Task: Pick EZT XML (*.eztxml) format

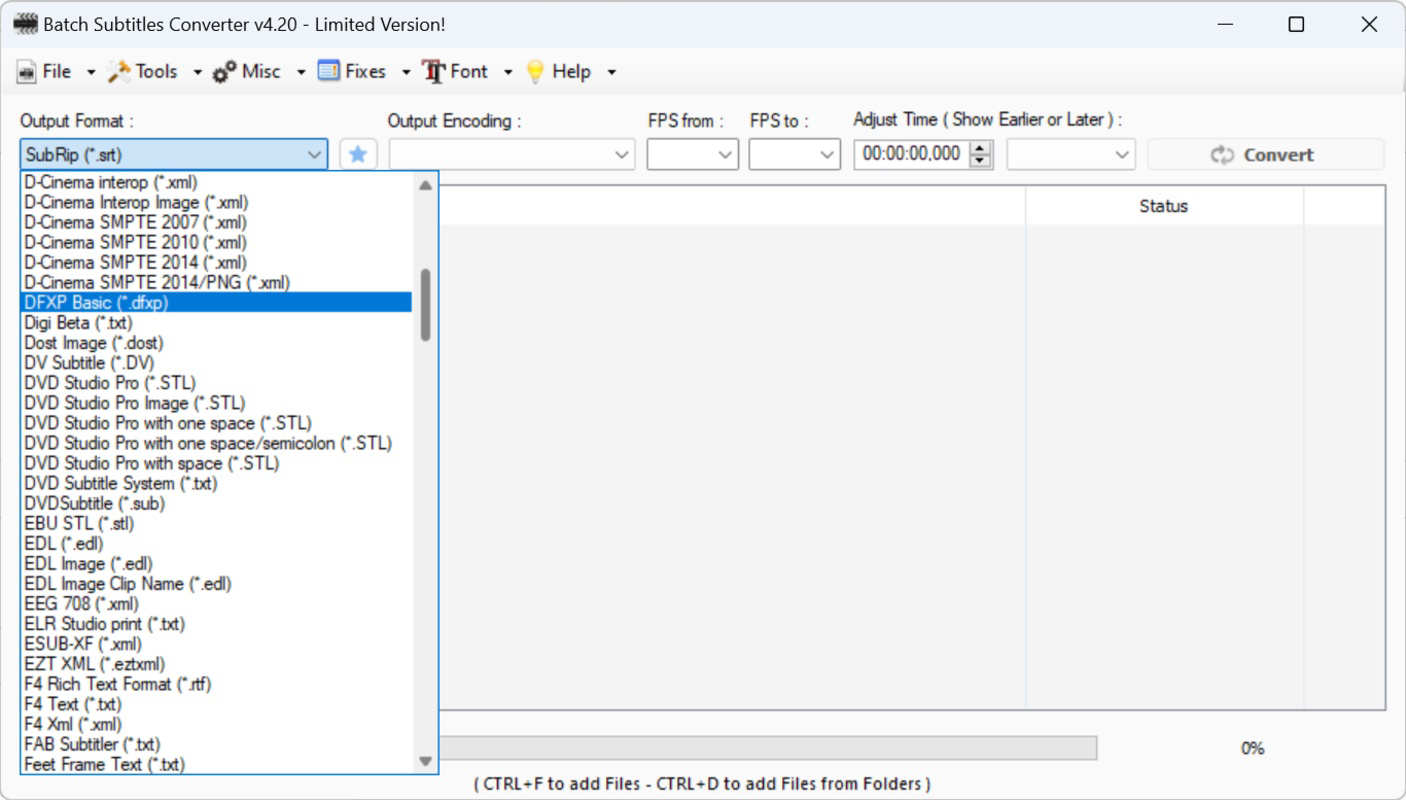Action: pos(216,664)
